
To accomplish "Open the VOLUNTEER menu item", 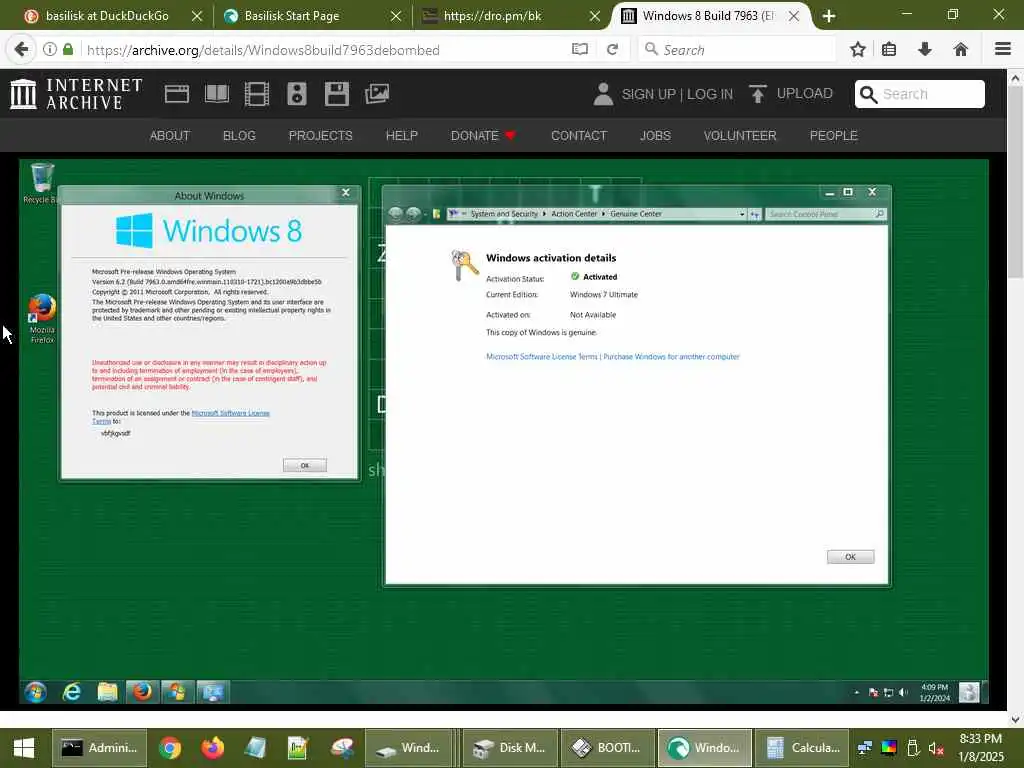I will point(740,136).
